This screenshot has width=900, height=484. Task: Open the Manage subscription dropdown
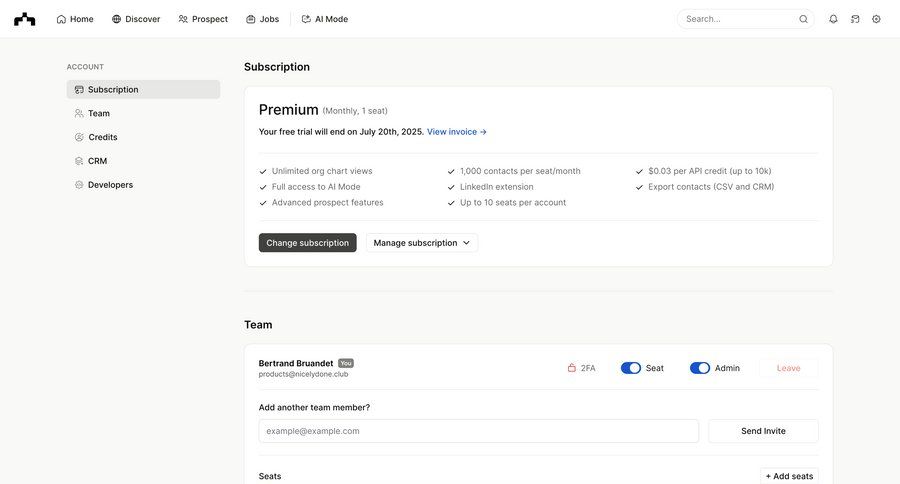[x=422, y=243]
